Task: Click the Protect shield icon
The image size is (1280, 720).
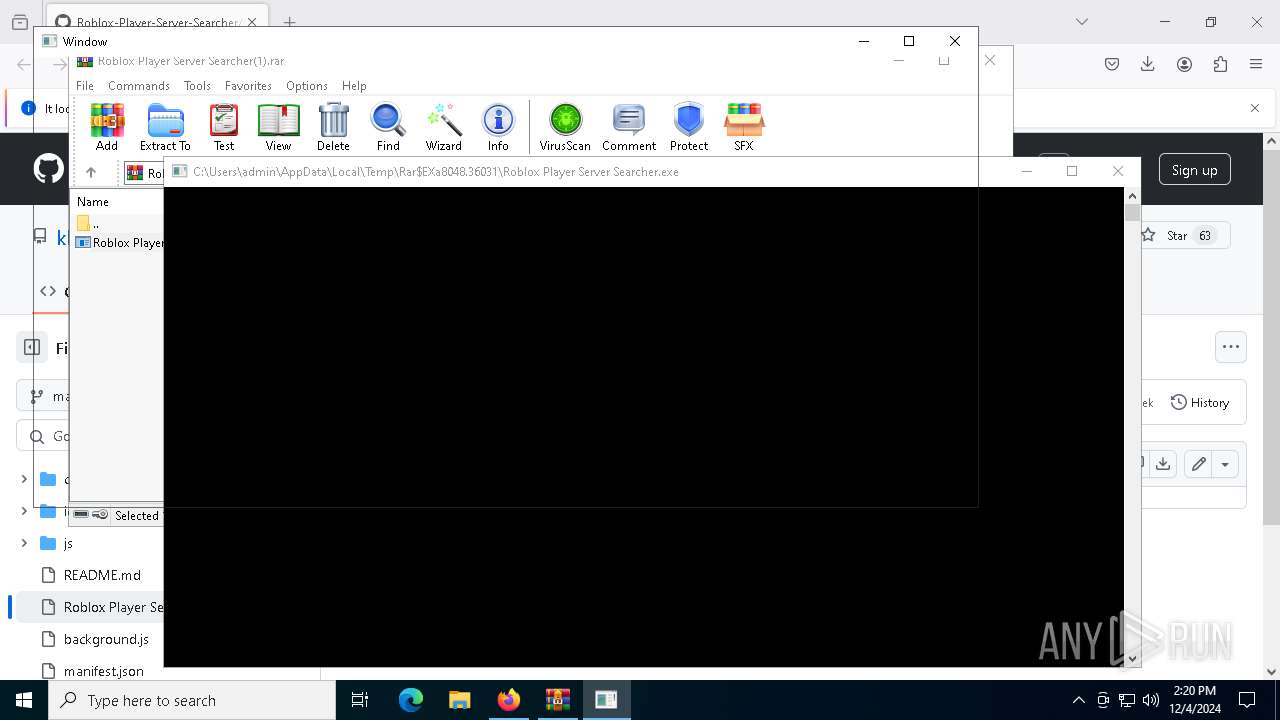Action: [x=689, y=127]
